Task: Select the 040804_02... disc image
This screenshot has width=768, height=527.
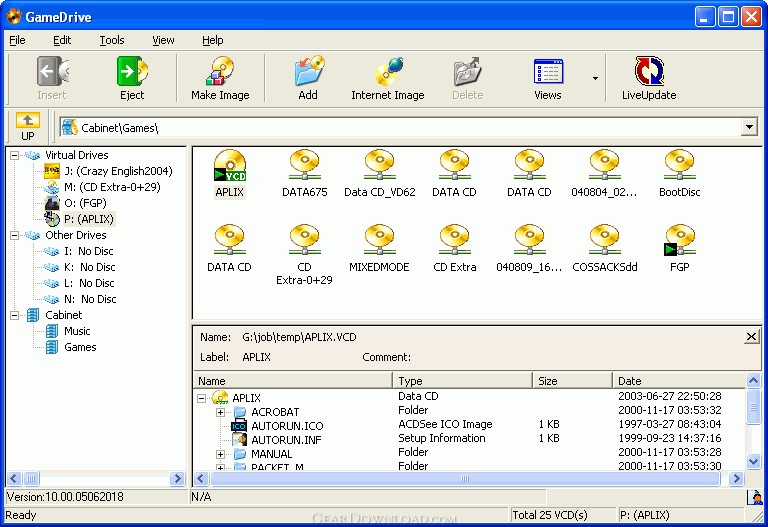Action: (x=604, y=173)
